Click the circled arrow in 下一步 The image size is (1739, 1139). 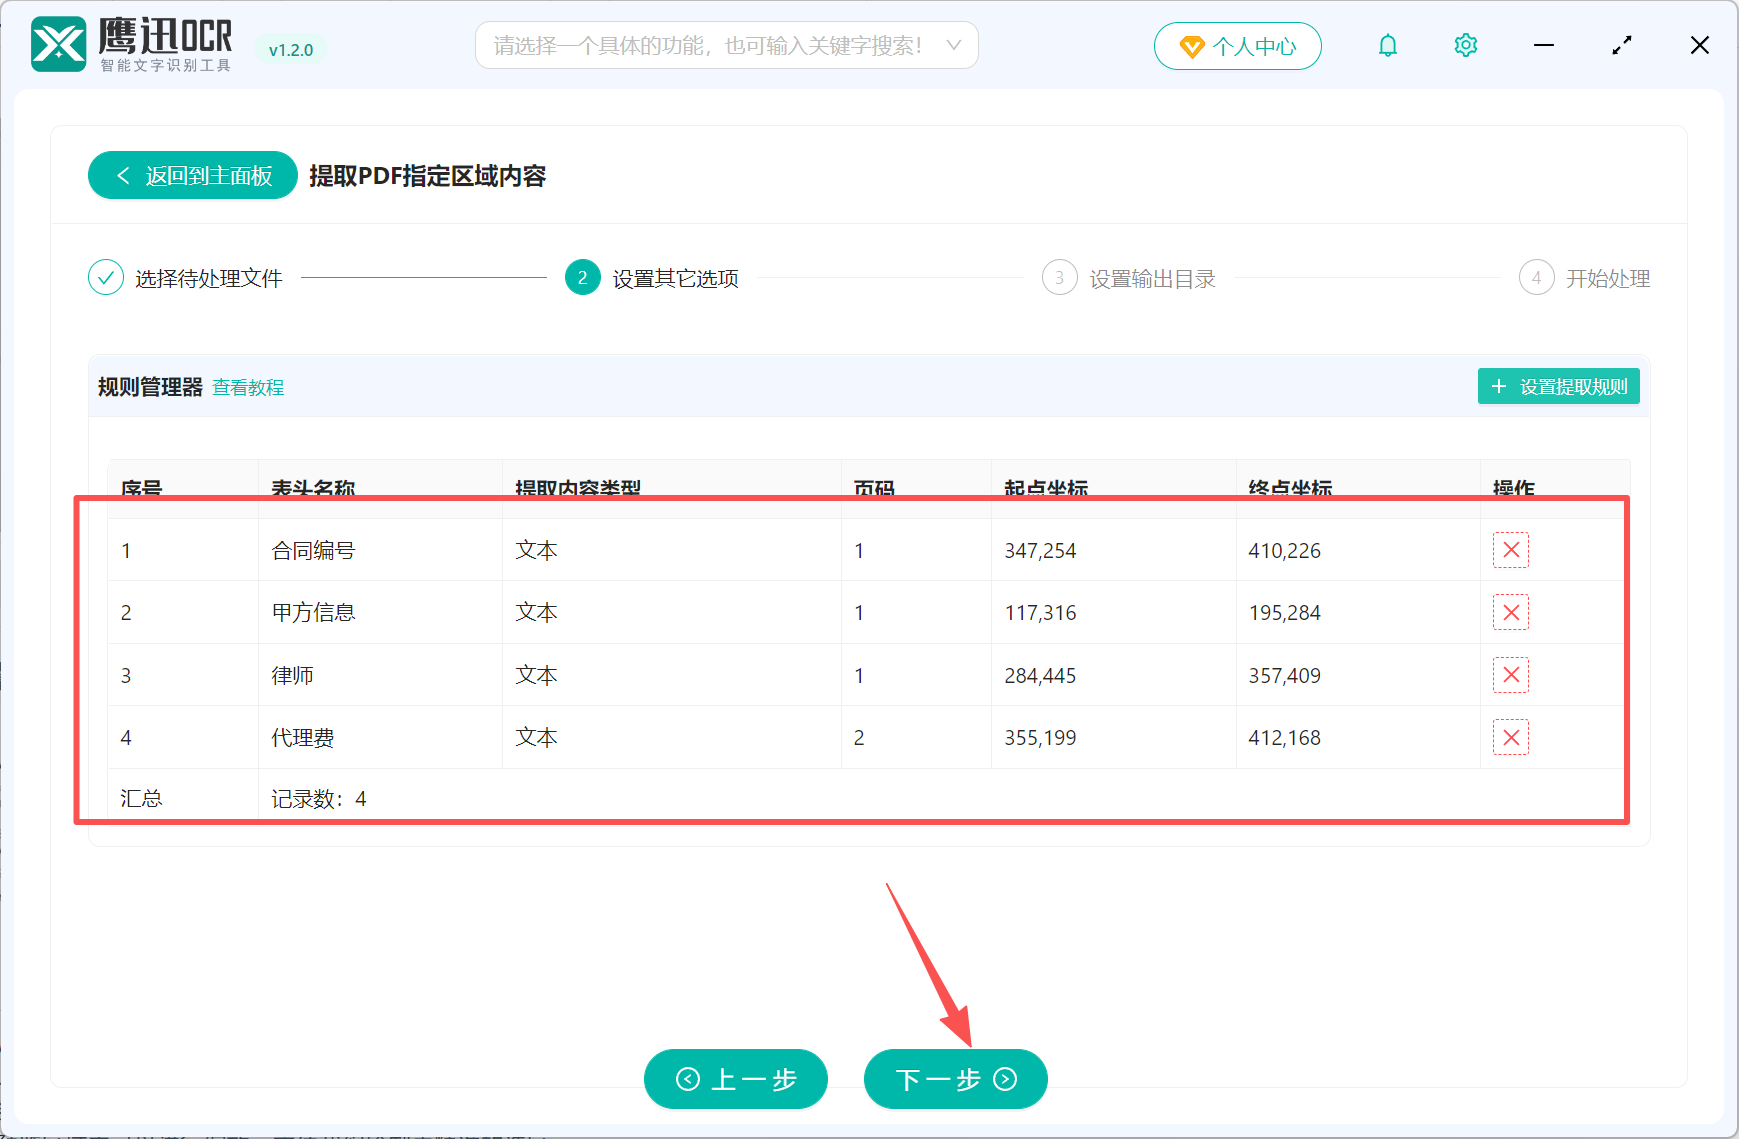point(1003,1080)
